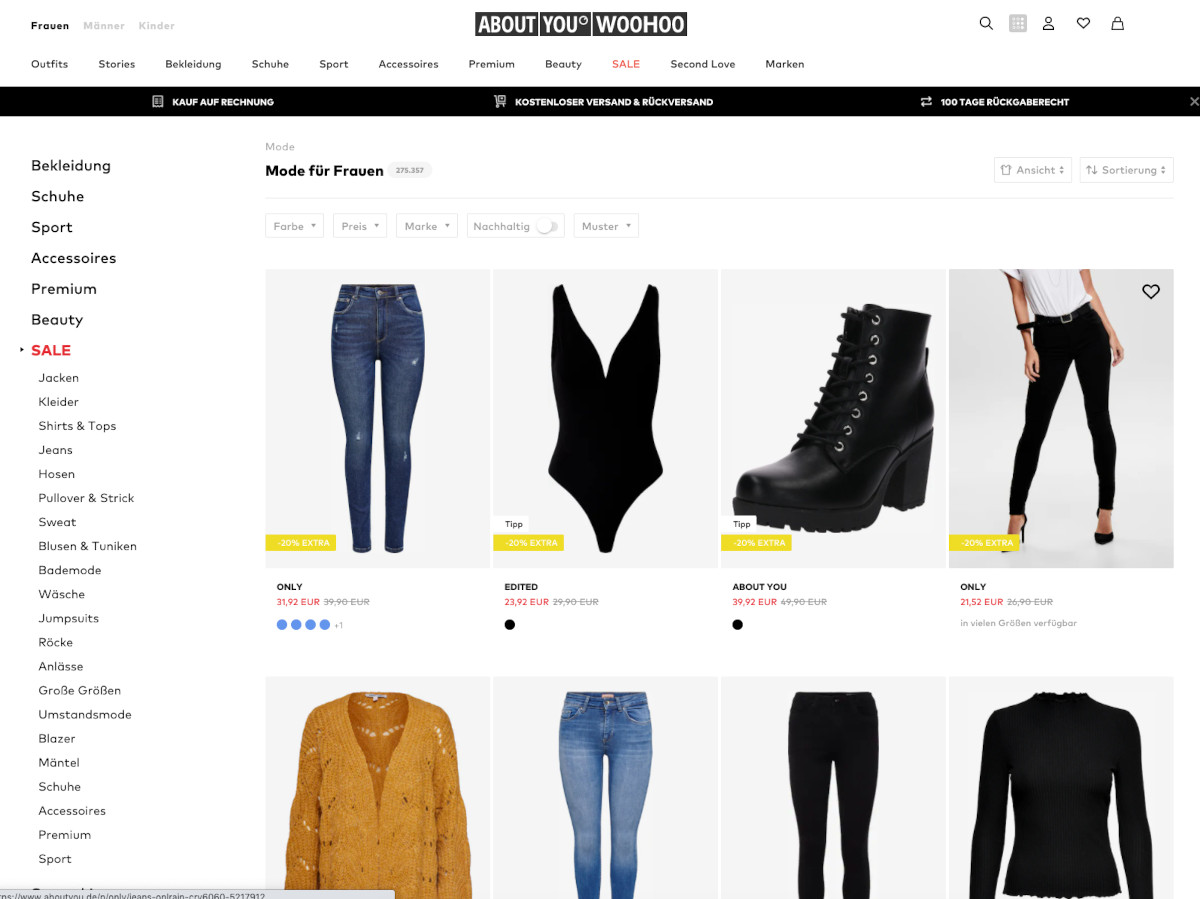Image resolution: width=1200 pixels, height=899 pixels.
Task: Open Bekleidung in the left sidebar
Action: (x=71, y=165)
